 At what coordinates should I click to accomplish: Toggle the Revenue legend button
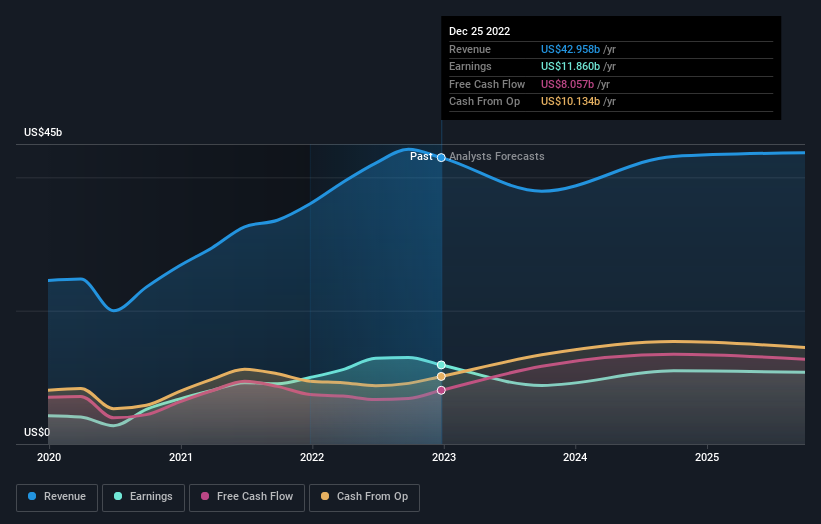57,497
